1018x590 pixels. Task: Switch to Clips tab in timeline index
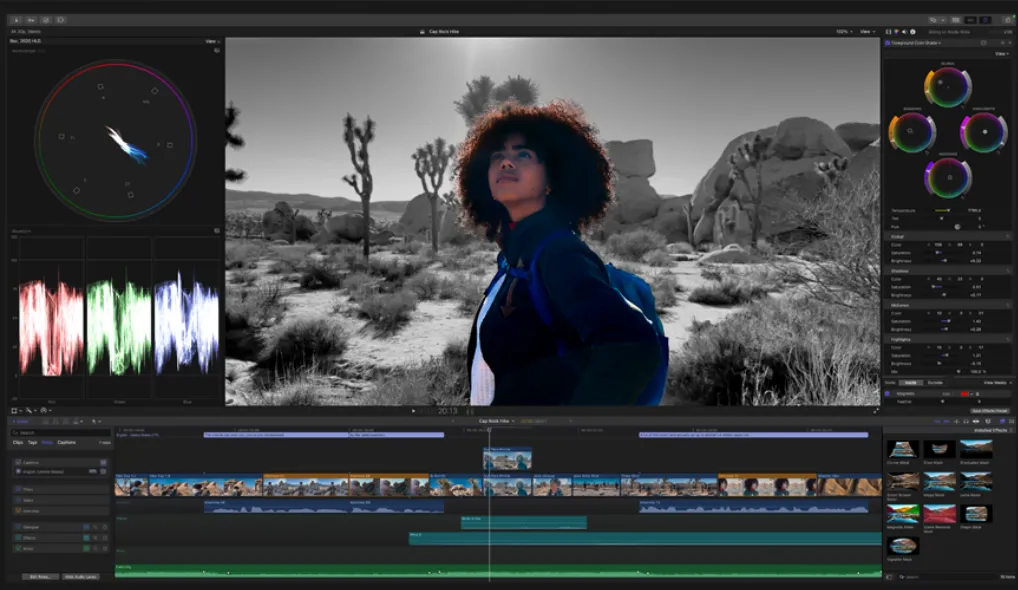pos(18,443)
